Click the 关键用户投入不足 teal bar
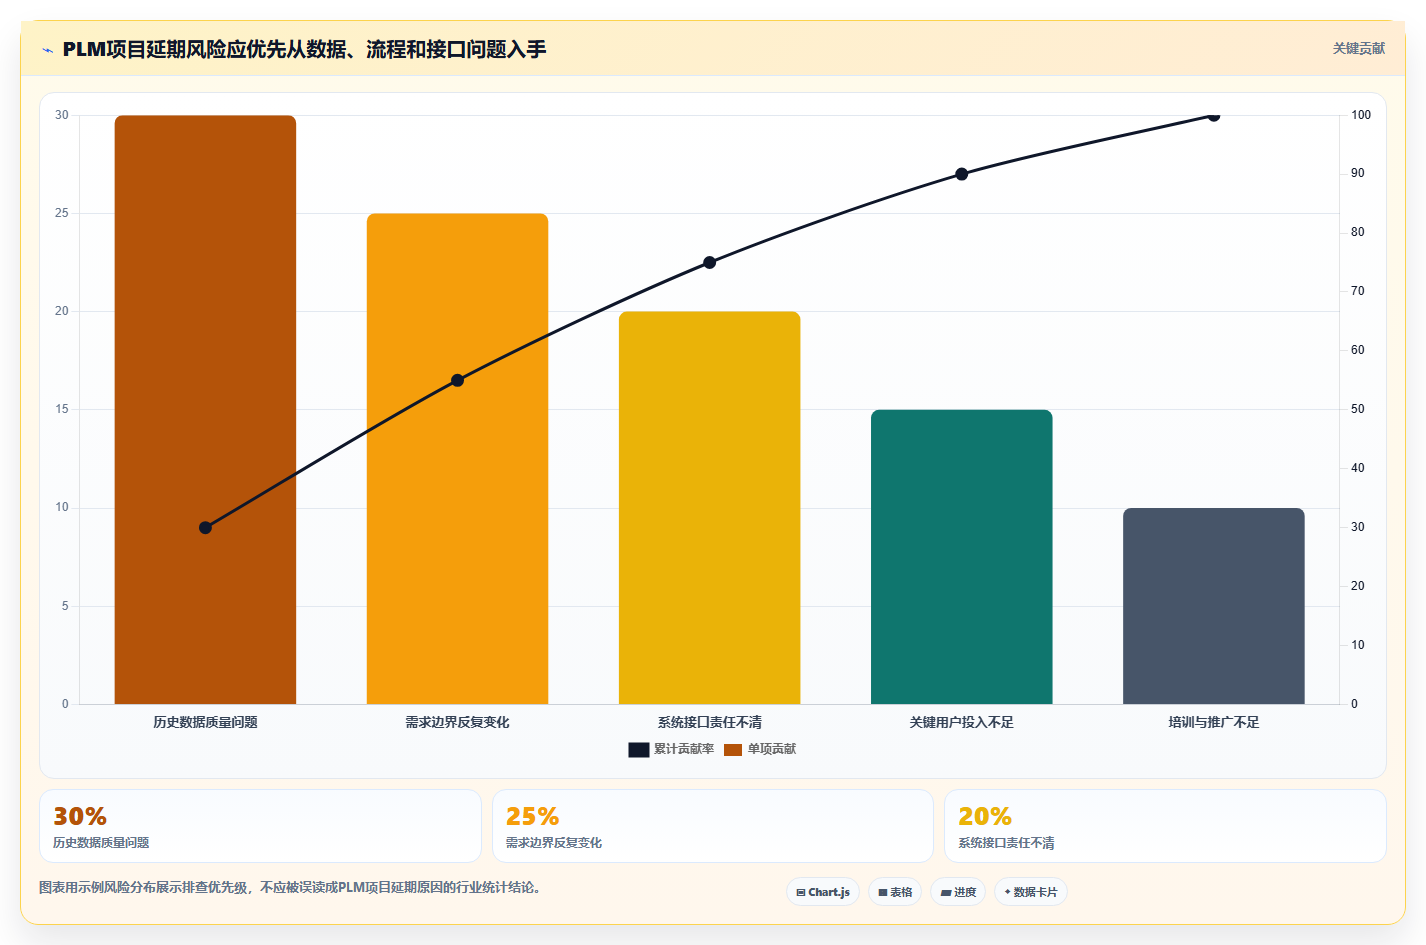This screenshot has width=1426, height=945. 962,557
